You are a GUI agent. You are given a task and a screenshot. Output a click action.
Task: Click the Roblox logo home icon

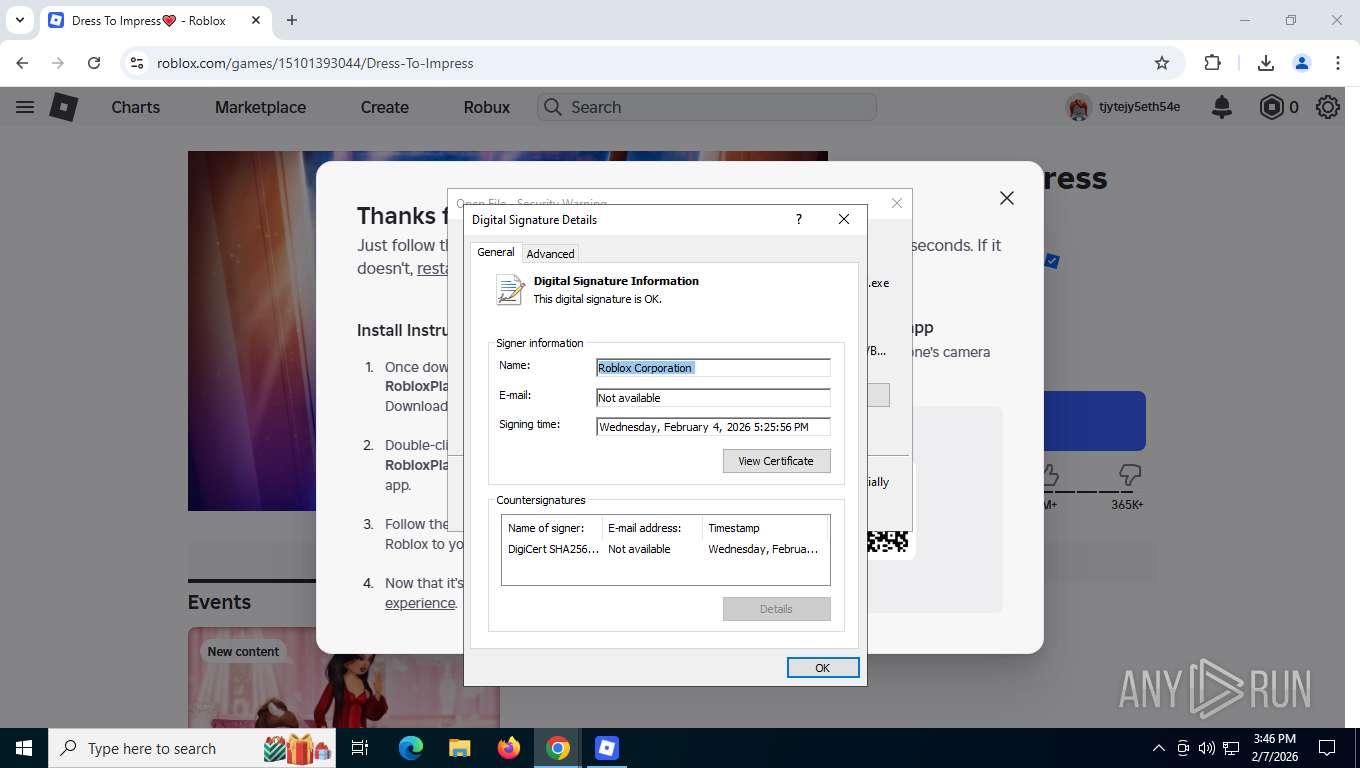click(x=64, y=107)
